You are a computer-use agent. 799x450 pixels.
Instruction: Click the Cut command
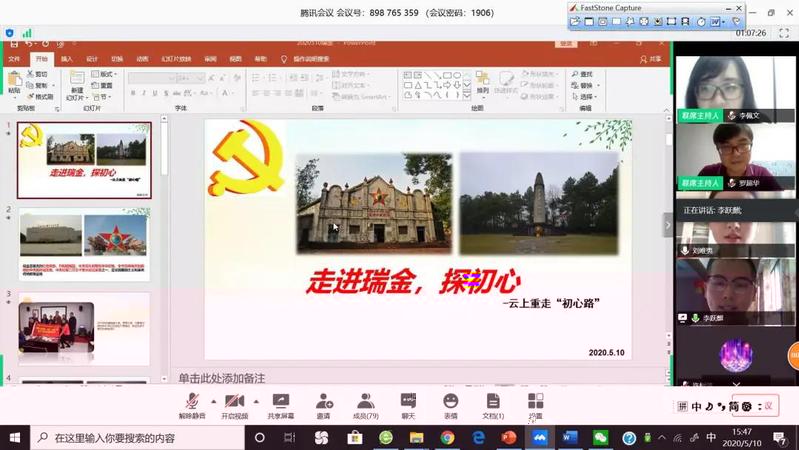pos(38,74)
